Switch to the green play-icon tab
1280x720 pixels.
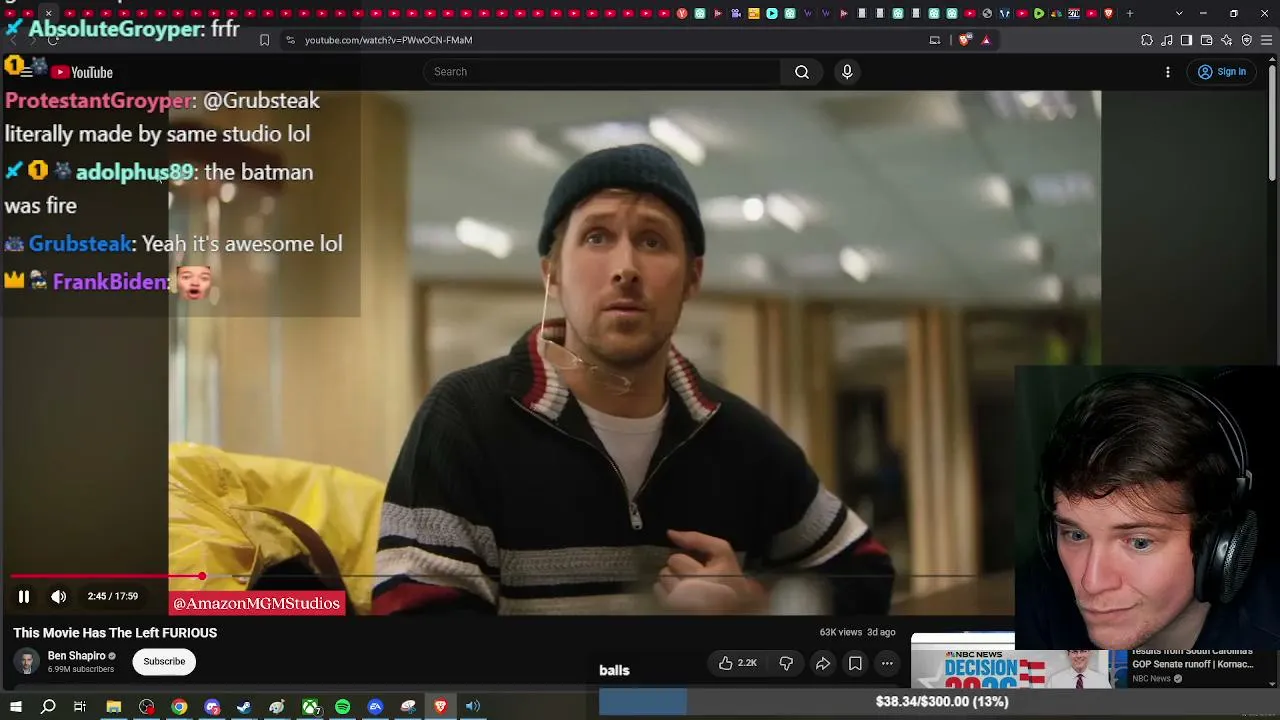tap(1039, 13)
